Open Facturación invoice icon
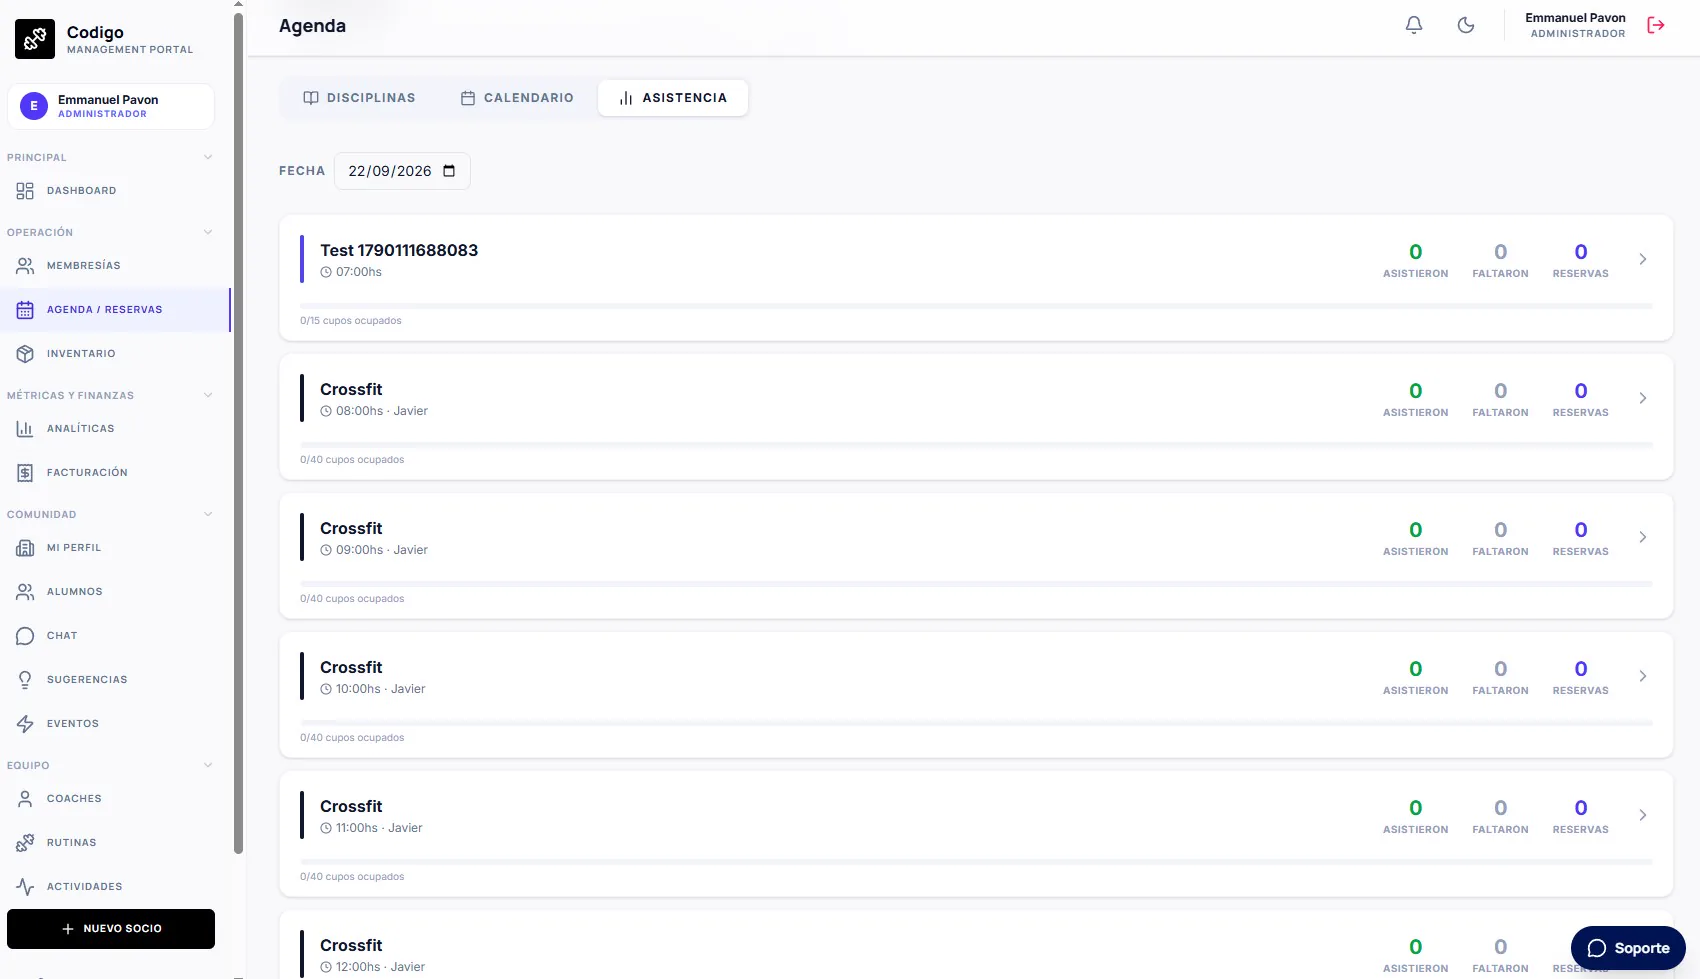Viewport: 1700px width, 979px height. [25, 473]
